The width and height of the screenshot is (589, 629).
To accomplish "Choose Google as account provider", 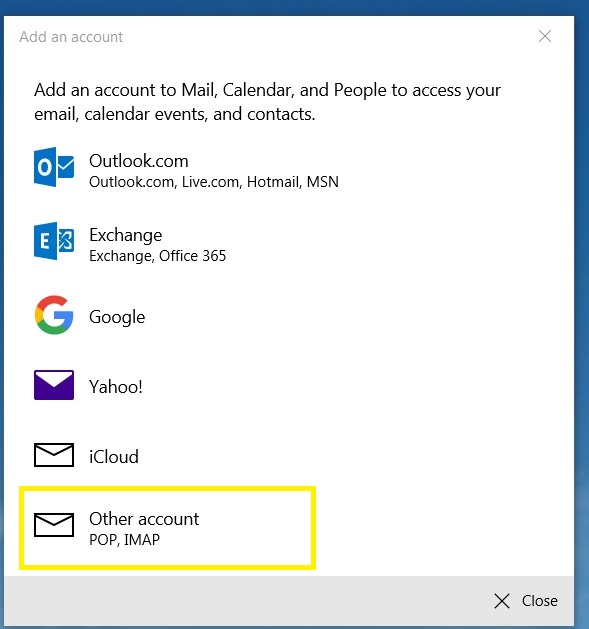I will [90, 316].
